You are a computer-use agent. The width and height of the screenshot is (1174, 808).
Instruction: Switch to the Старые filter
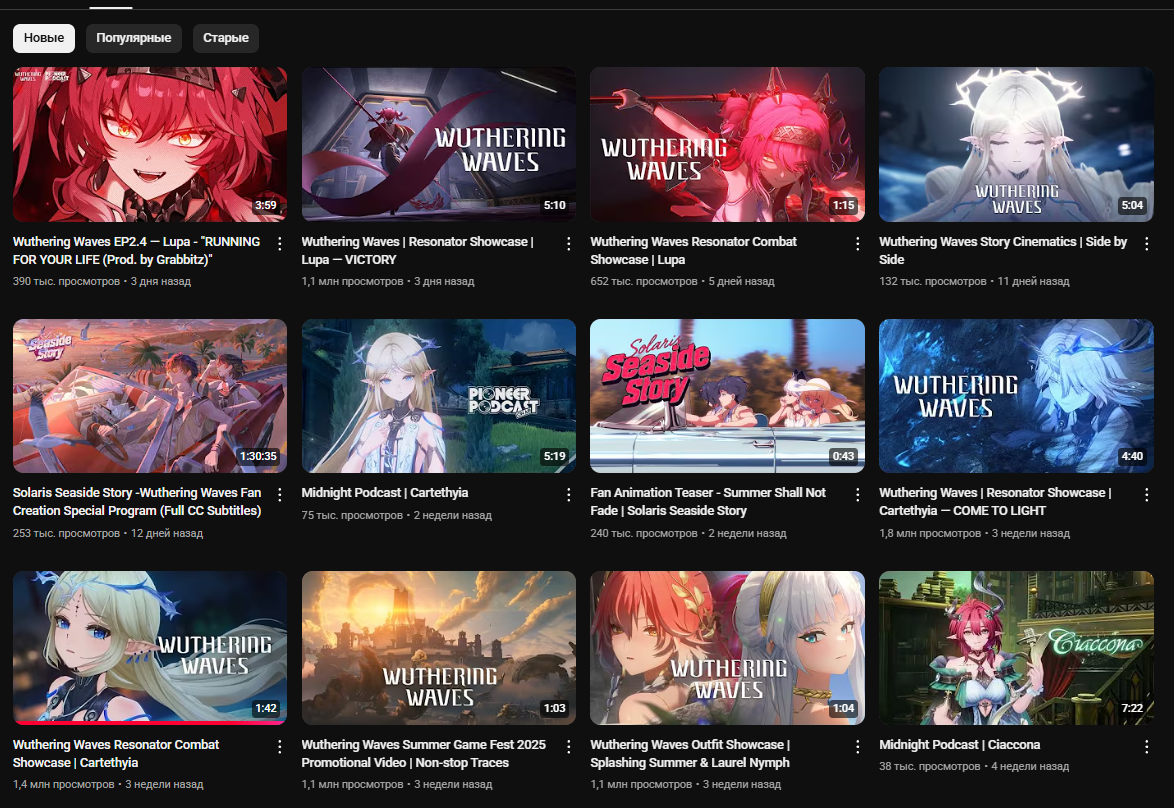pyautogui.click(x=225, y=38)
